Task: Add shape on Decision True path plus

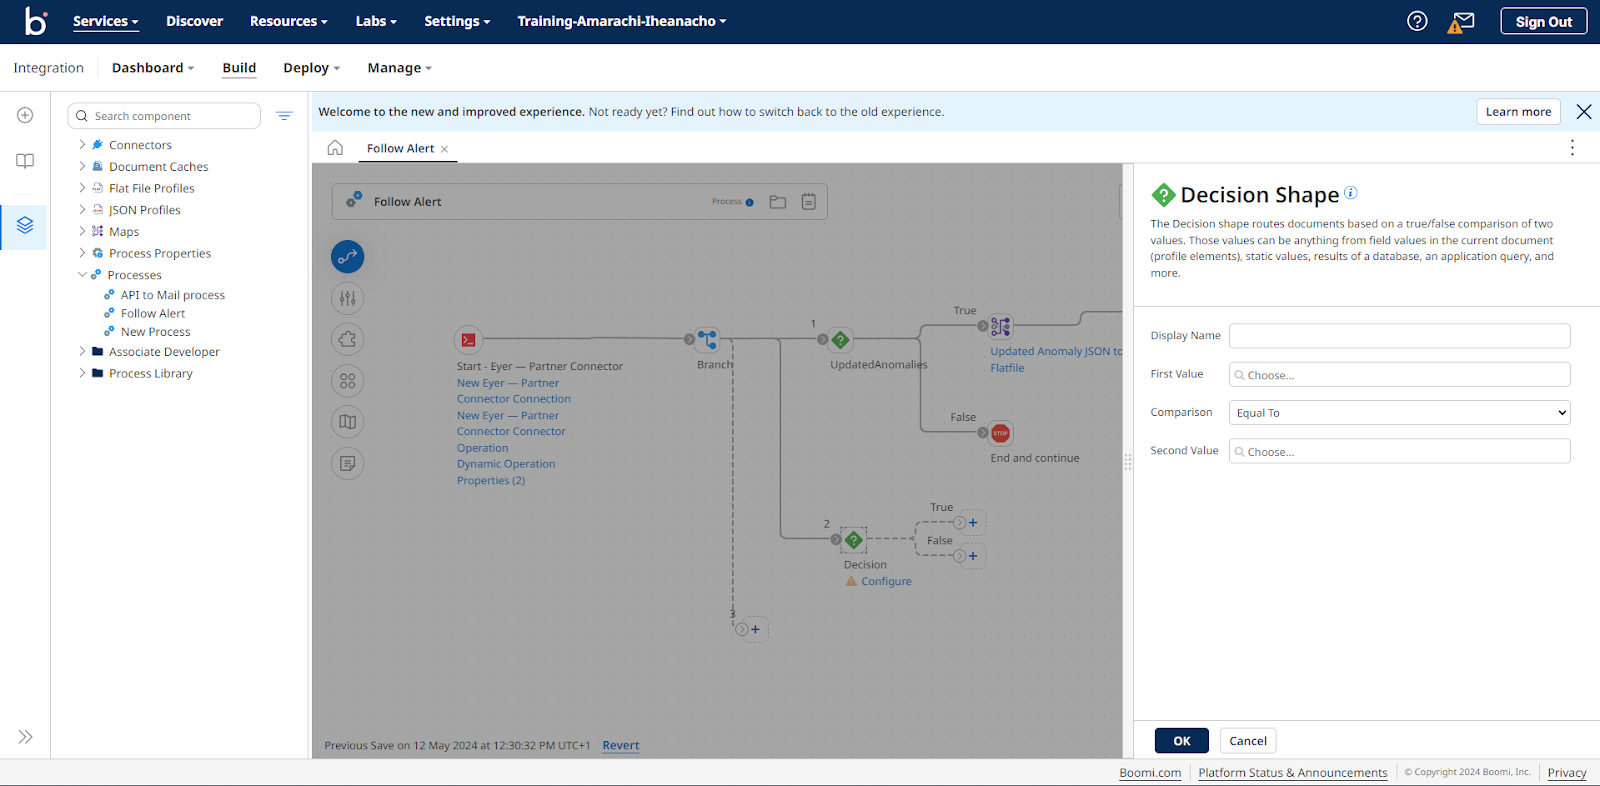Action: pos(973,523)
